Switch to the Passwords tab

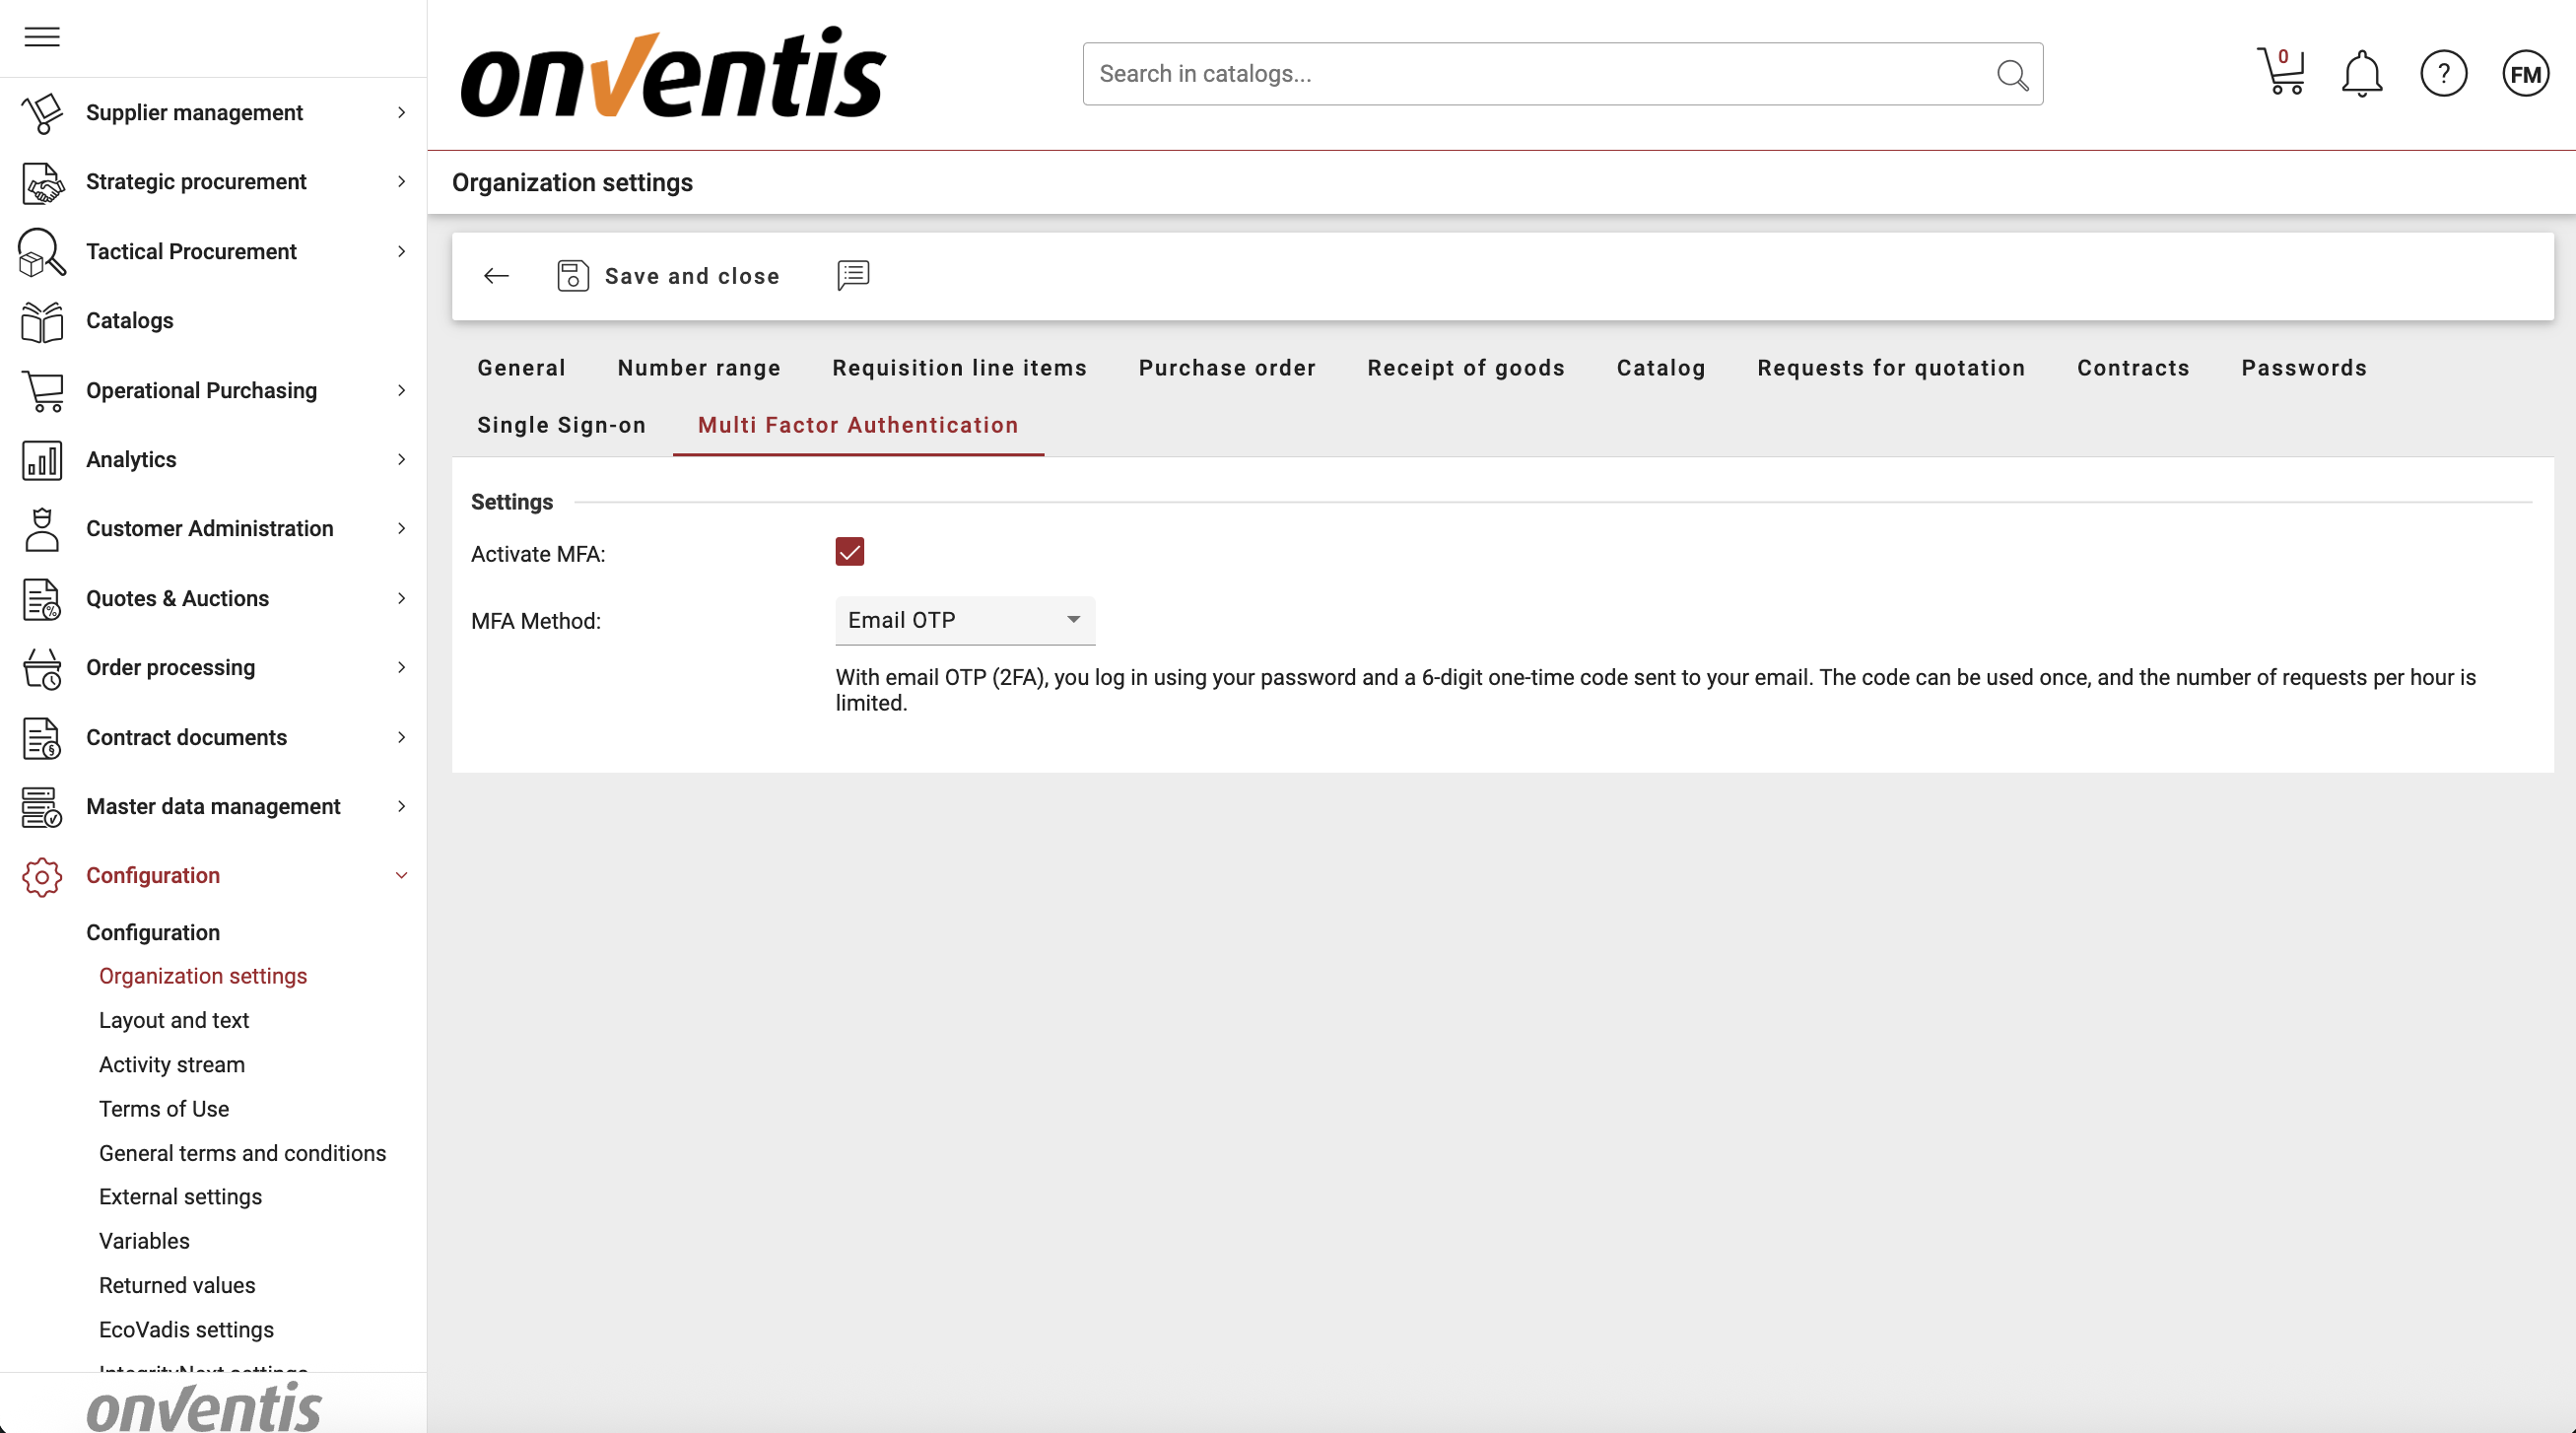pyautogui.click(x=2303, y=368)
